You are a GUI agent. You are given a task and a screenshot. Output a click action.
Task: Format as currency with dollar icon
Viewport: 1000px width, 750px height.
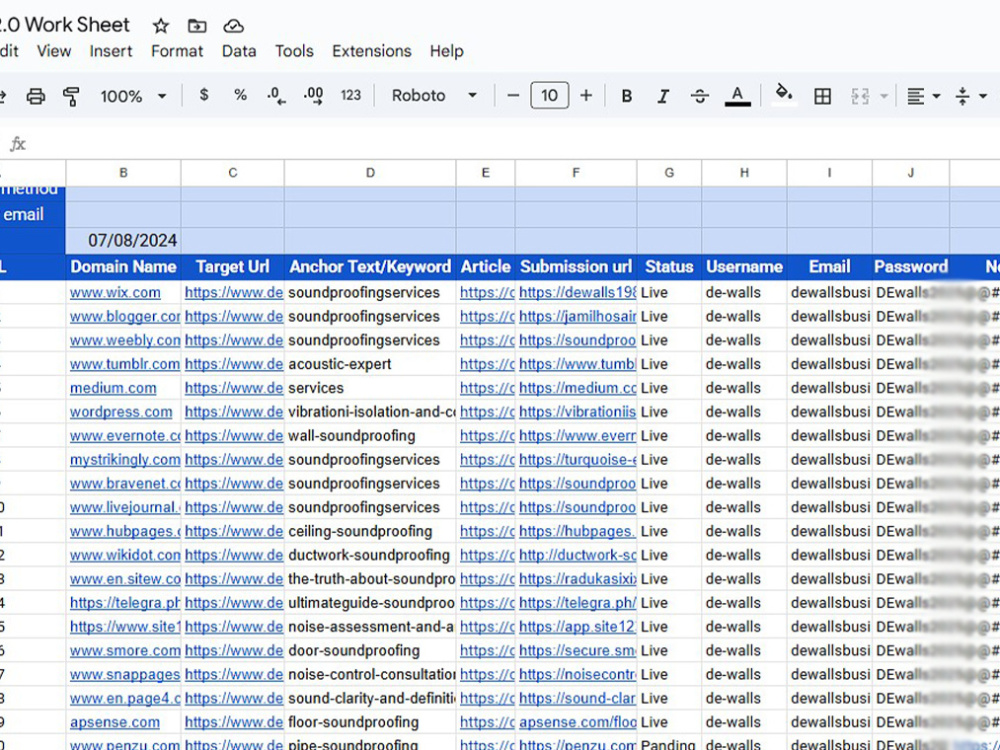203,95
